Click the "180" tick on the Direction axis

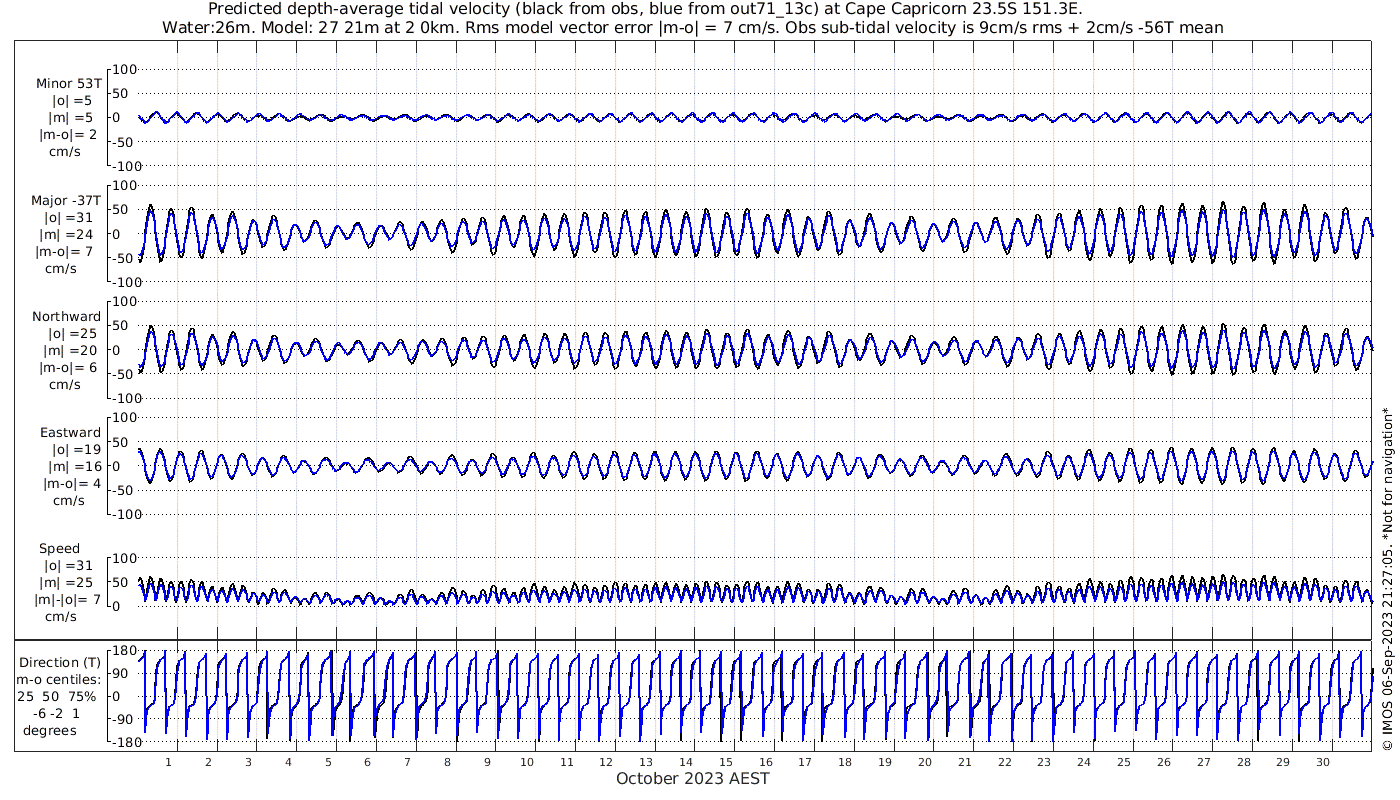point(124,651)
